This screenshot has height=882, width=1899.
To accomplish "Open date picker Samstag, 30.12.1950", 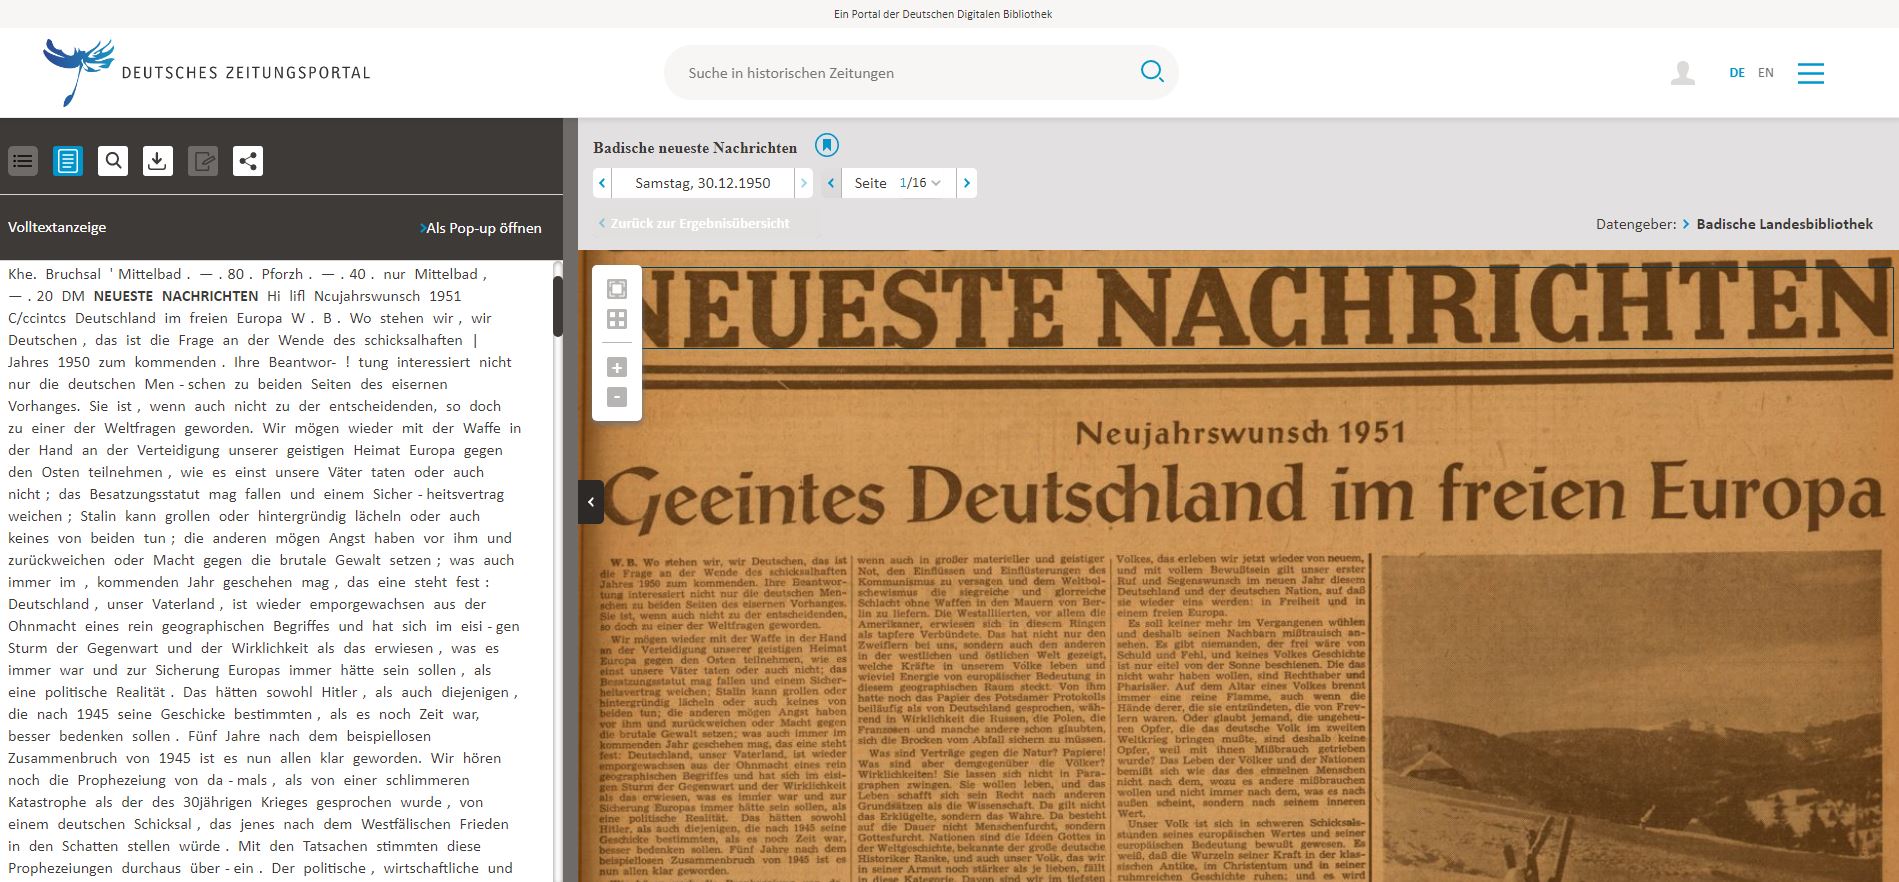I will pyautogui.click(x=703, y=183).
